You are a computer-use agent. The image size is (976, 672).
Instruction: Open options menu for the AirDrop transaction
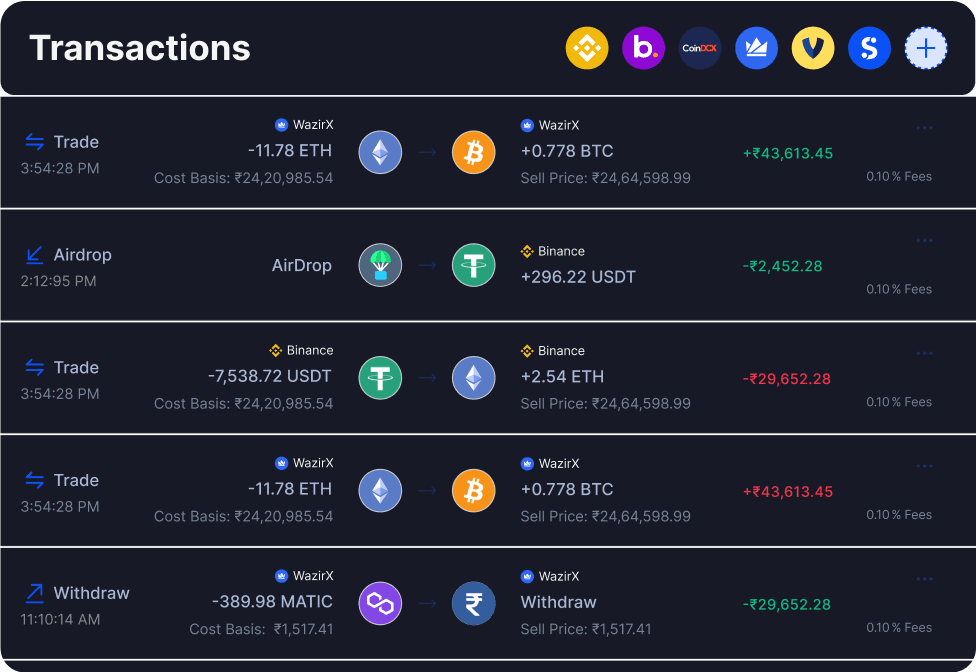(x=923, y=239)
